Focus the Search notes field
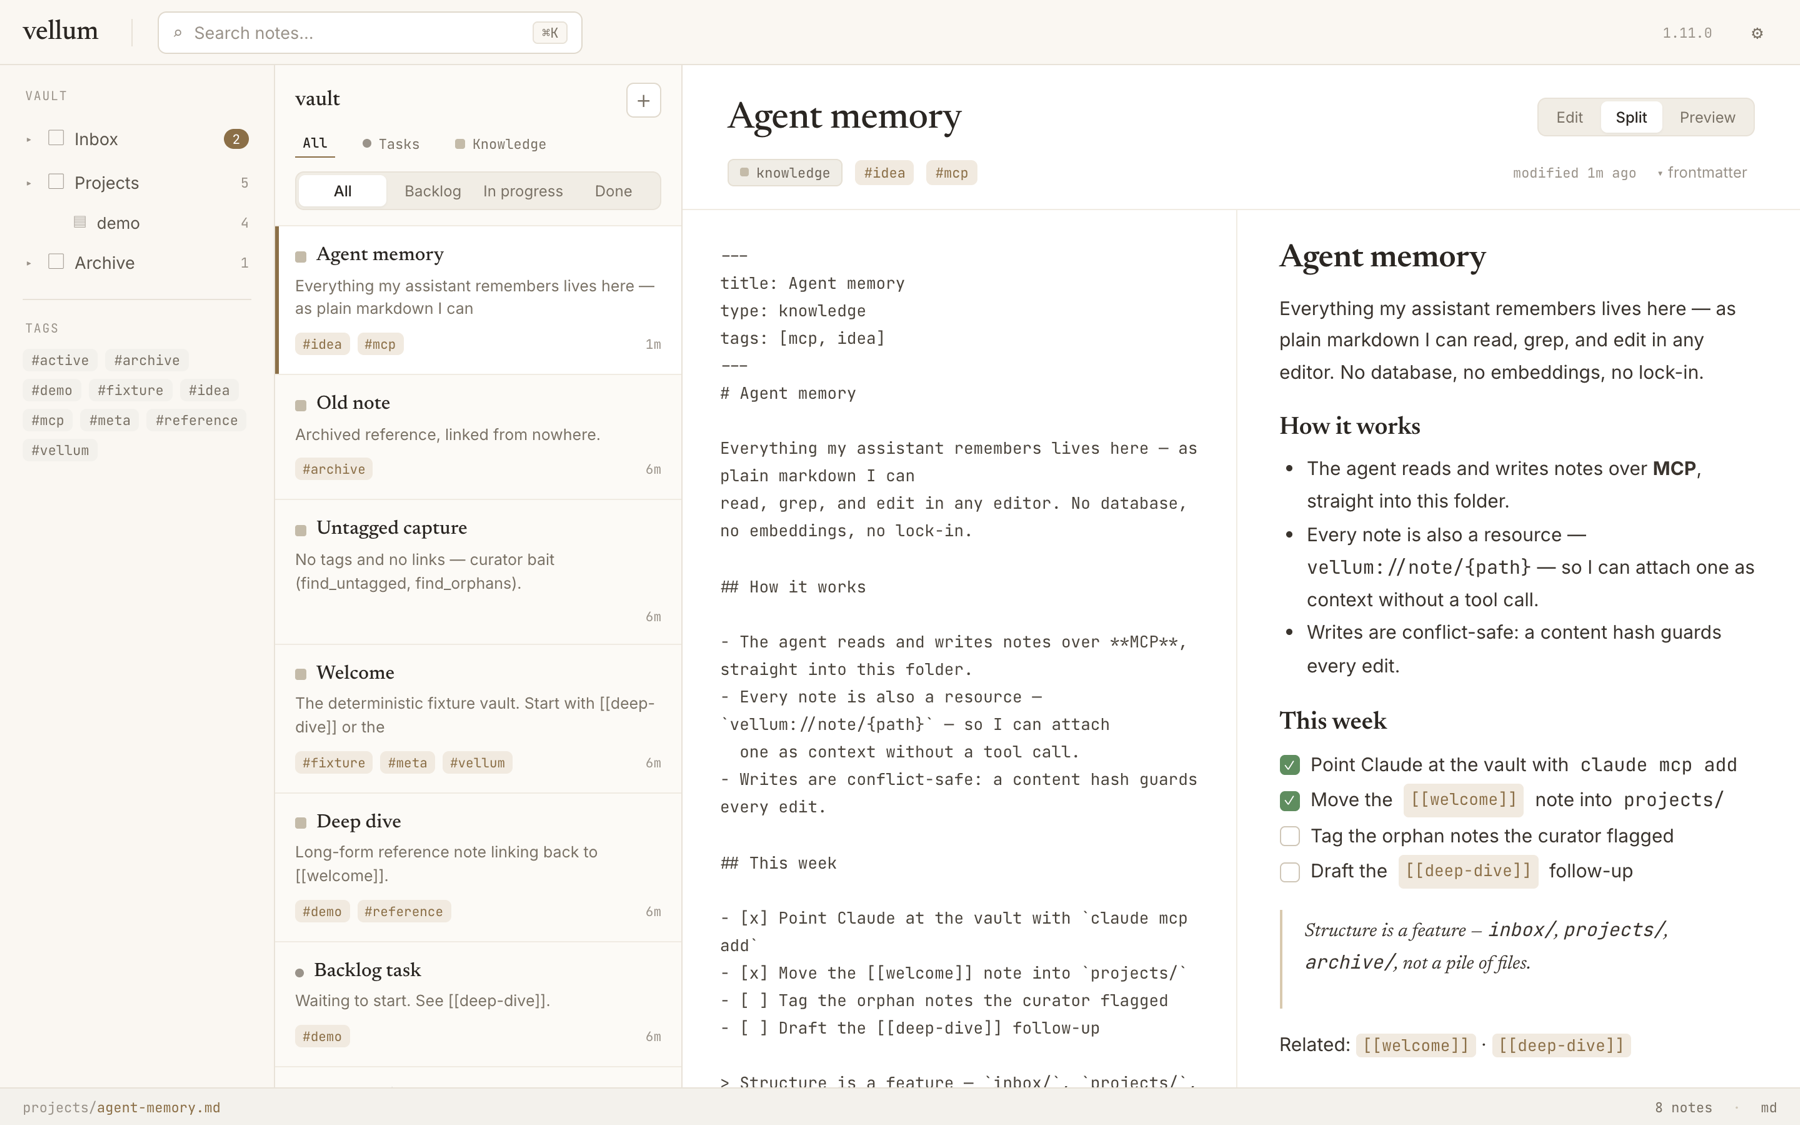The width and height of the screenshot is (1800, 1125). coord(370,33)
